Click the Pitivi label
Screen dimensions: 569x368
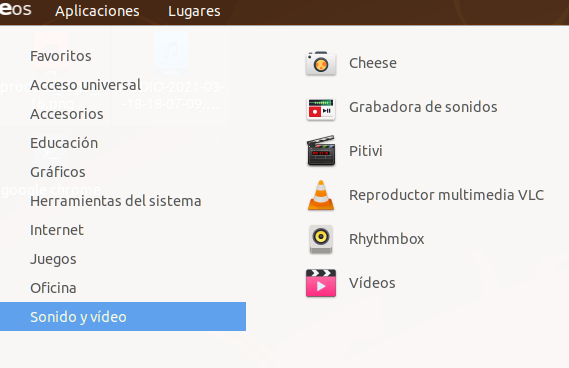point(366,151)
